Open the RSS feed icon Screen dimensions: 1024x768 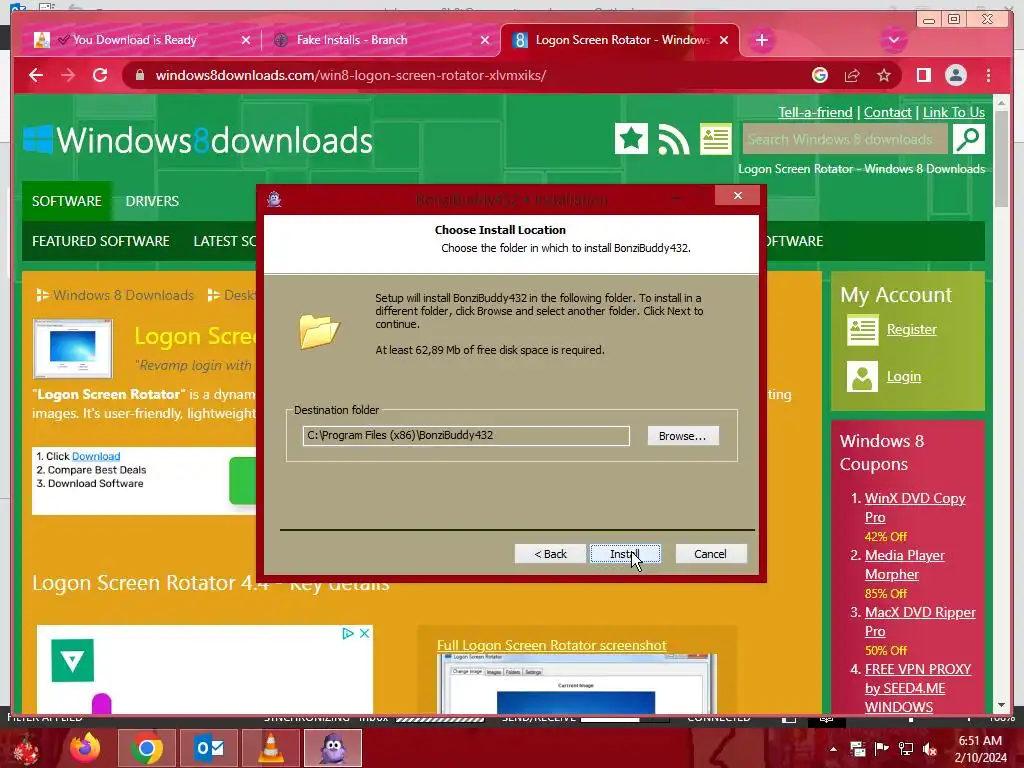[673, 138]
